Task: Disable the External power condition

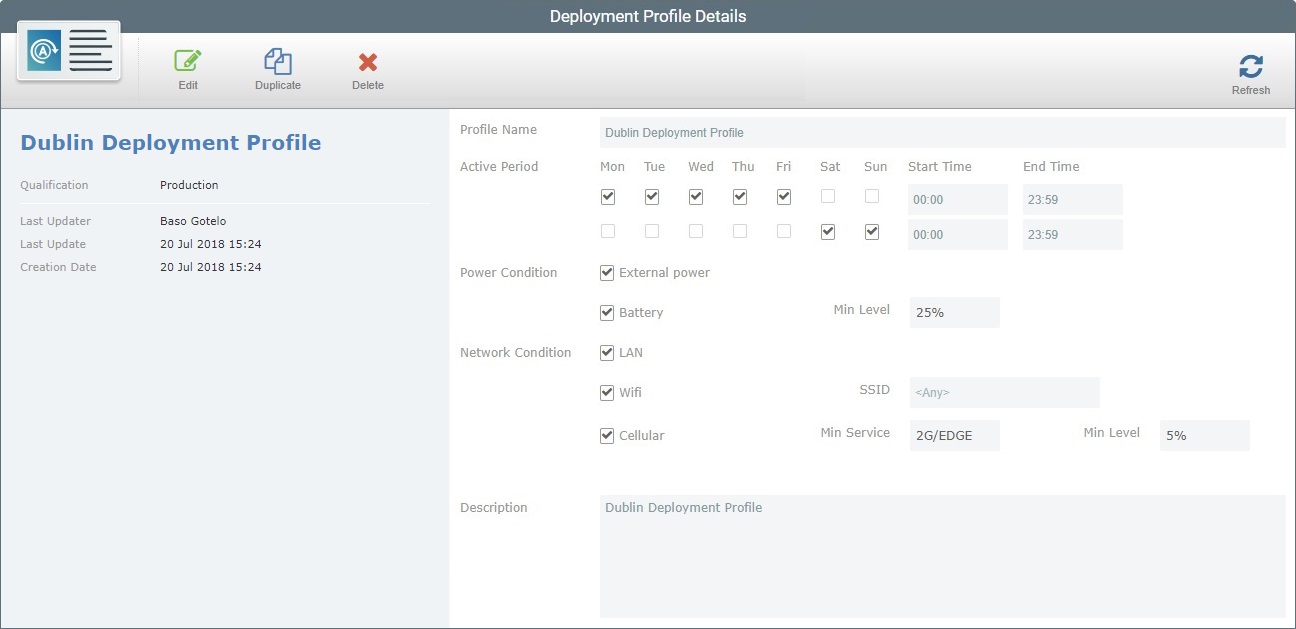Action: pos(606,272)
